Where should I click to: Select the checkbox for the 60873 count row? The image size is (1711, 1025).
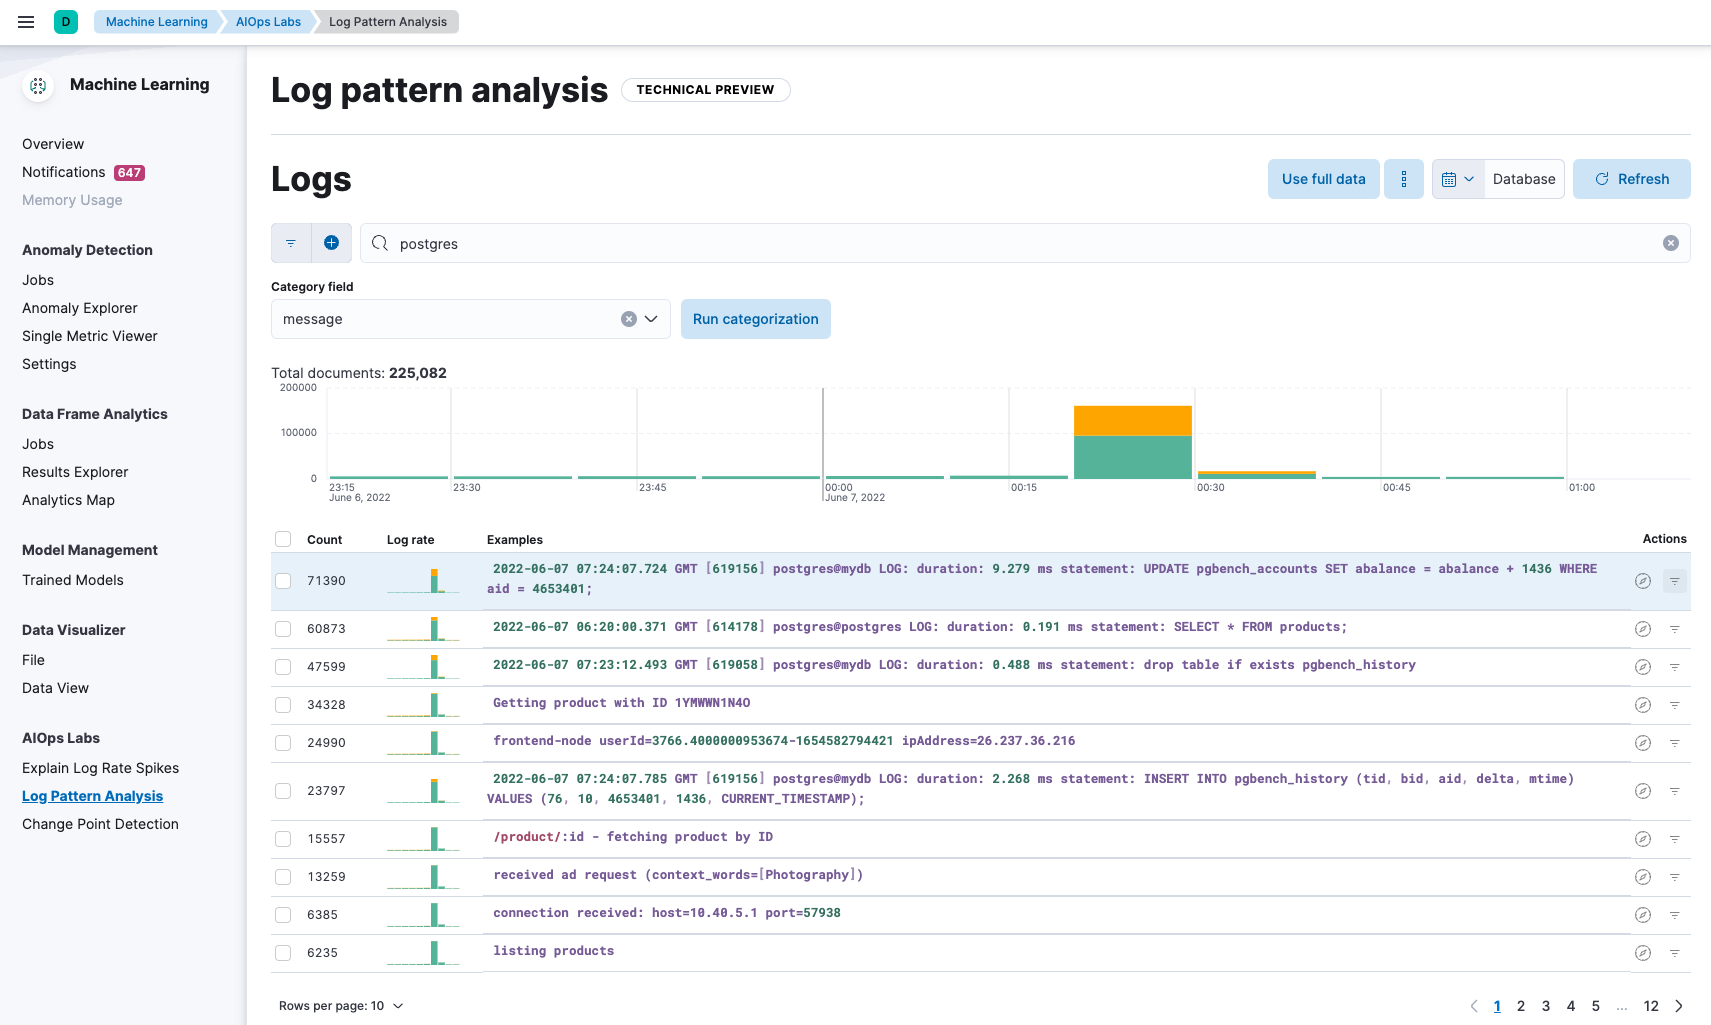(x=283, y=629)
